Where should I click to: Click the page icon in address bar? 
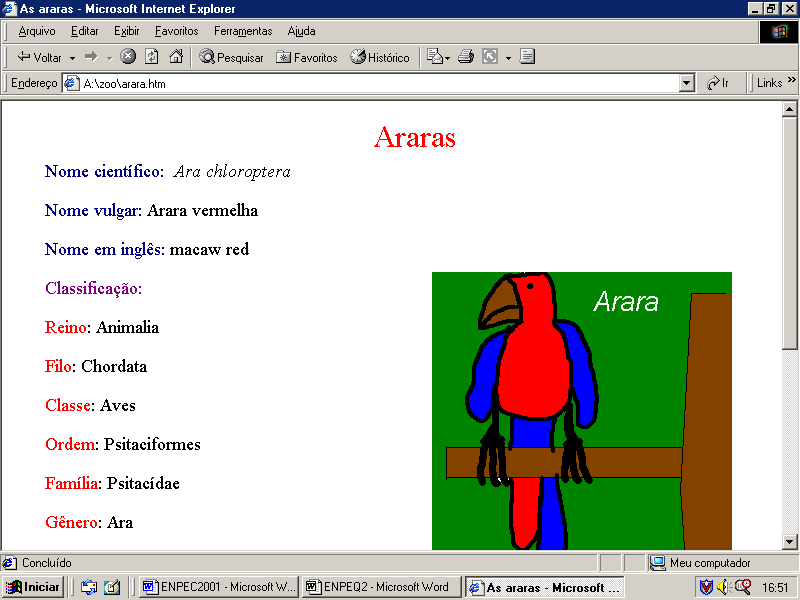coord(71,83)
